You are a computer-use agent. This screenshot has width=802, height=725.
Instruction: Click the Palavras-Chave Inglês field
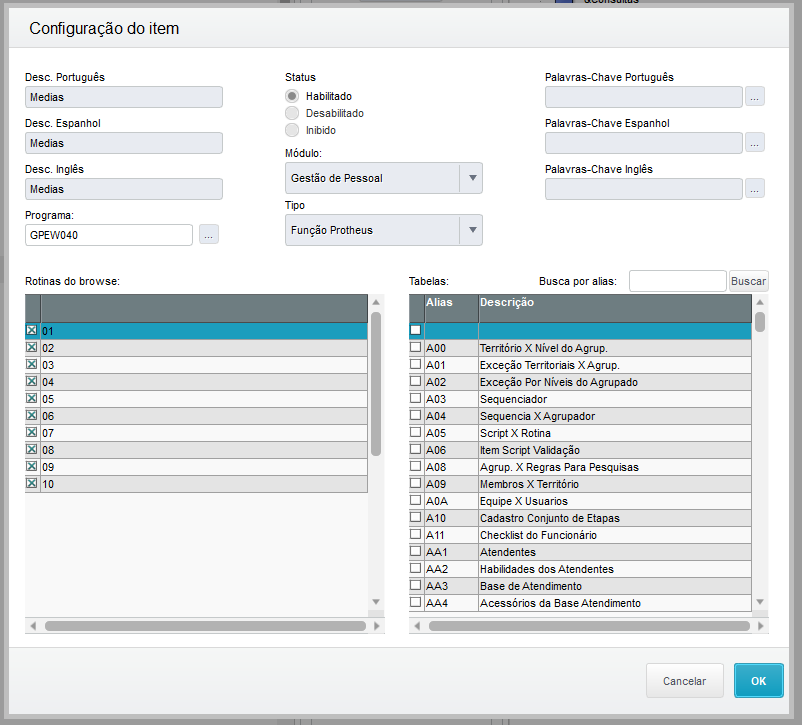pyautogui.click(x=643, y=189)
